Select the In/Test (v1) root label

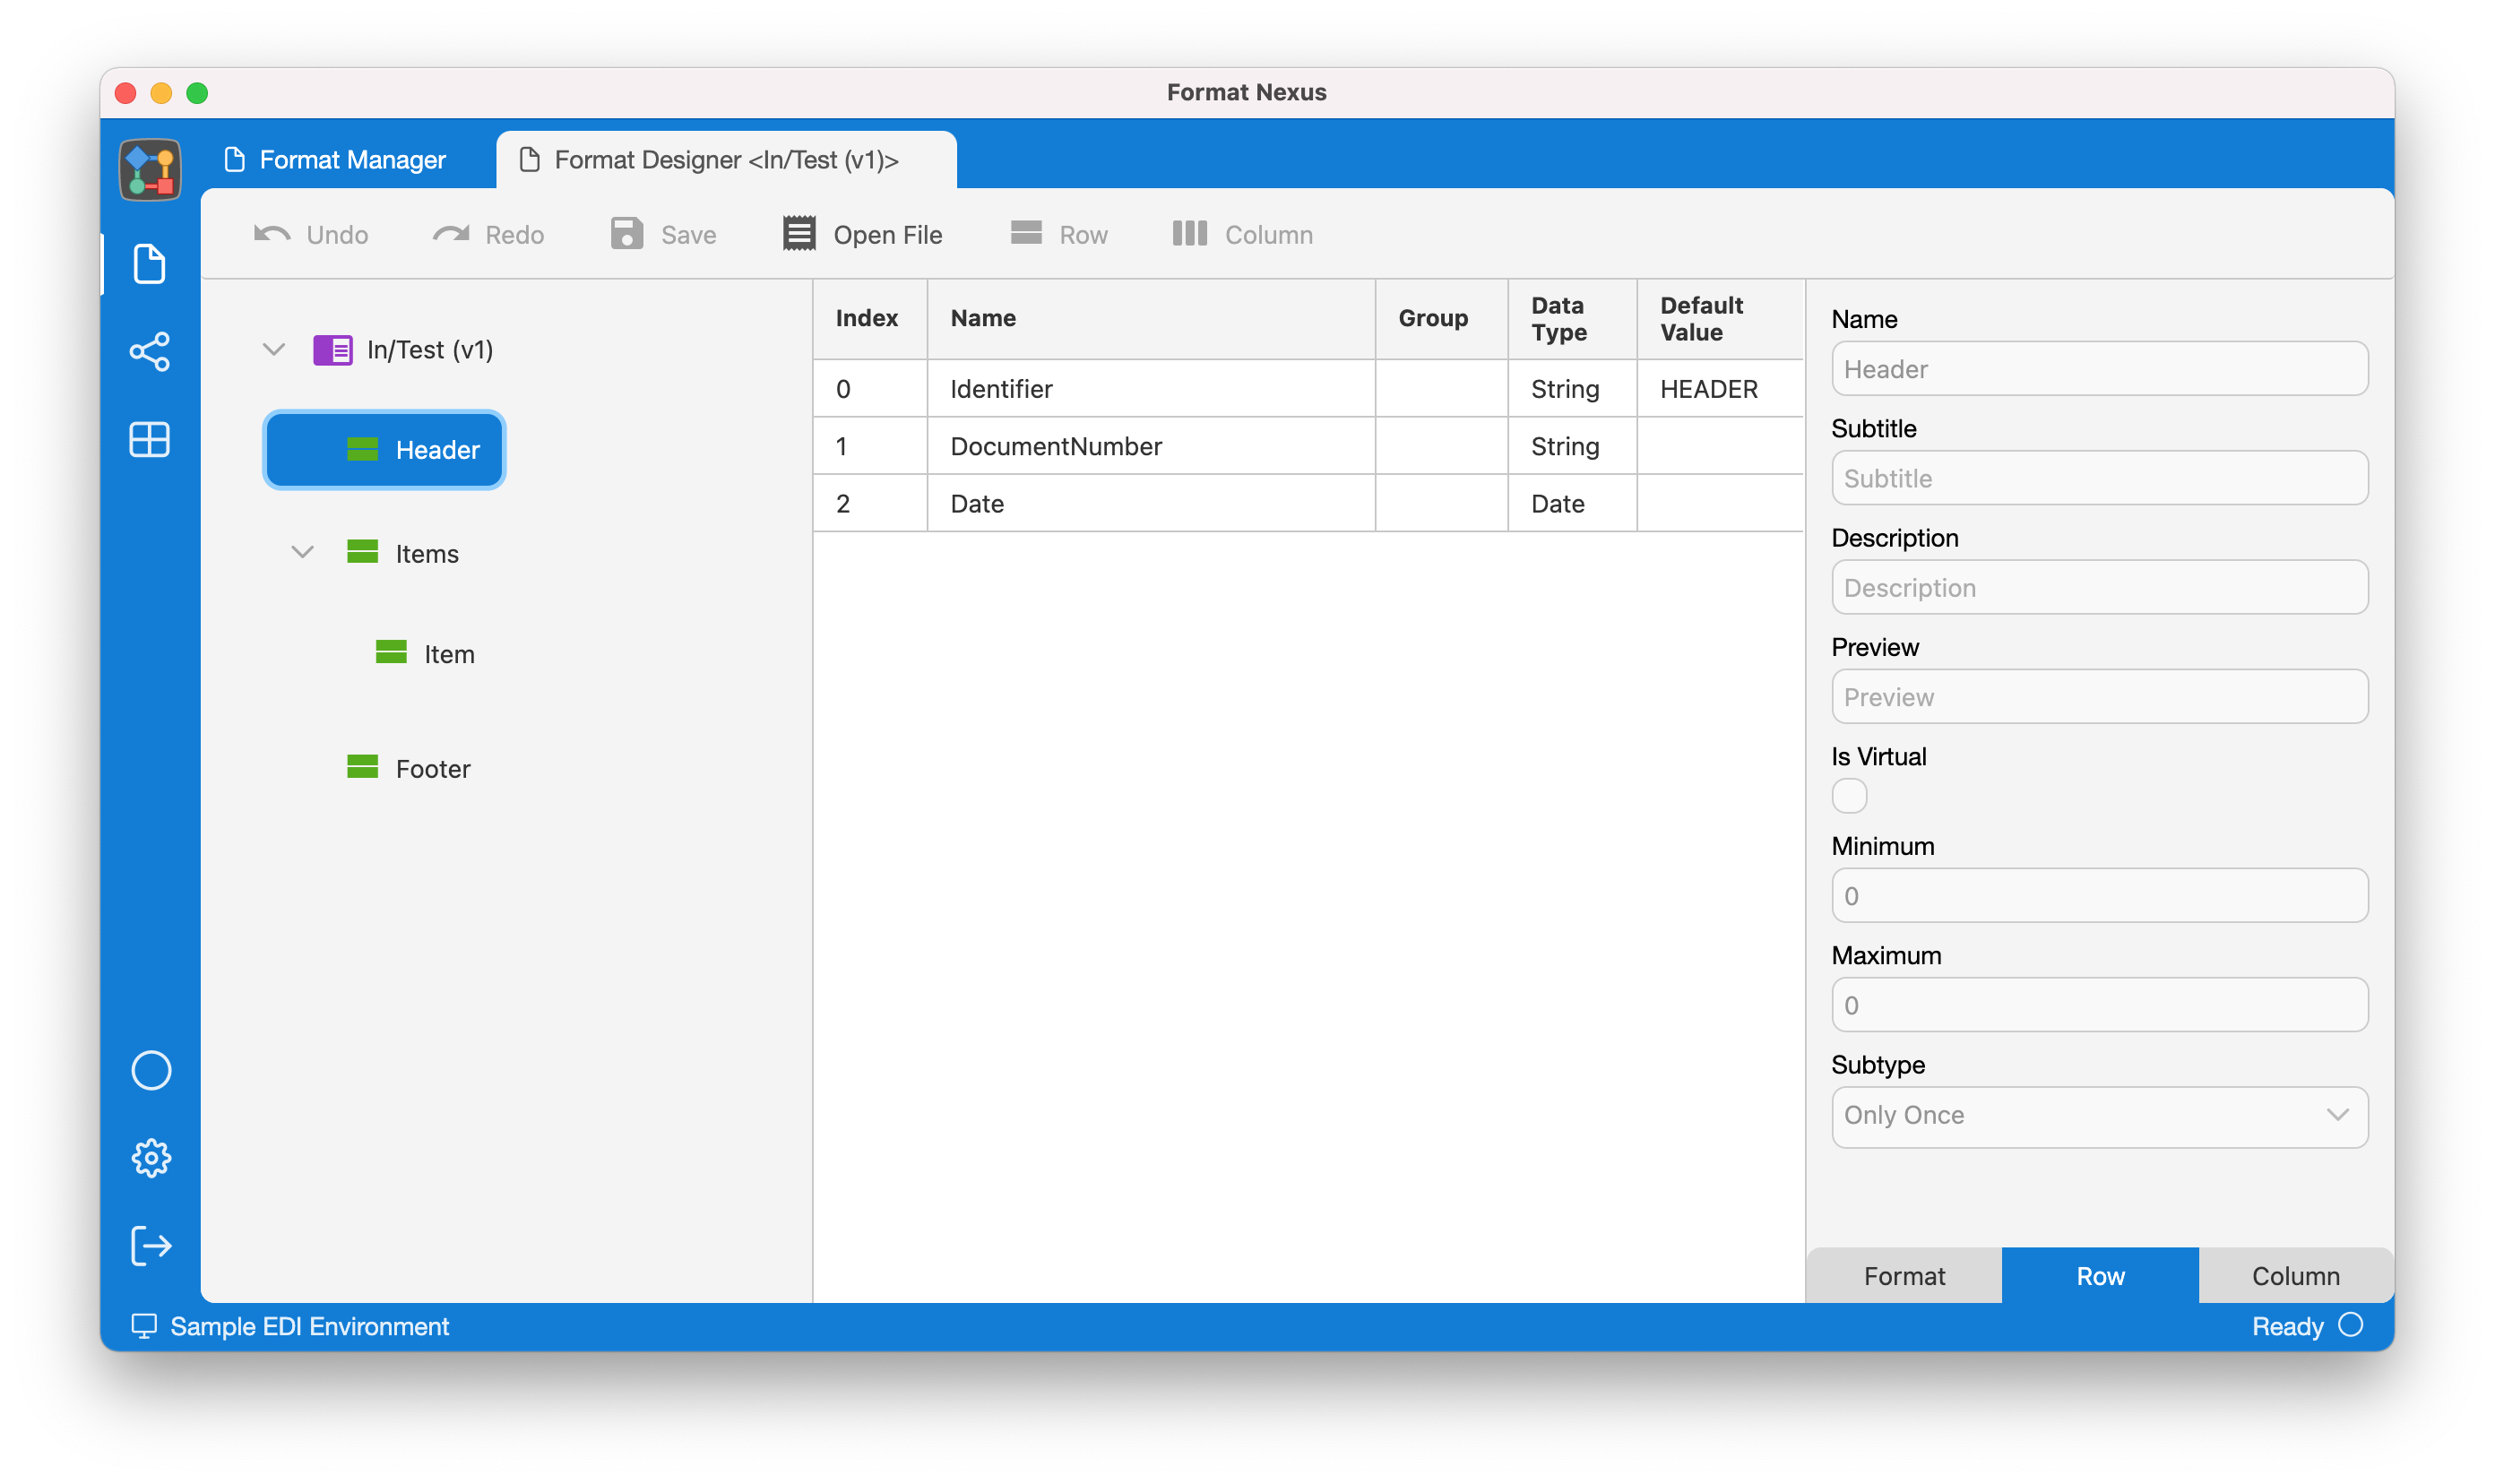coord(430,350)
